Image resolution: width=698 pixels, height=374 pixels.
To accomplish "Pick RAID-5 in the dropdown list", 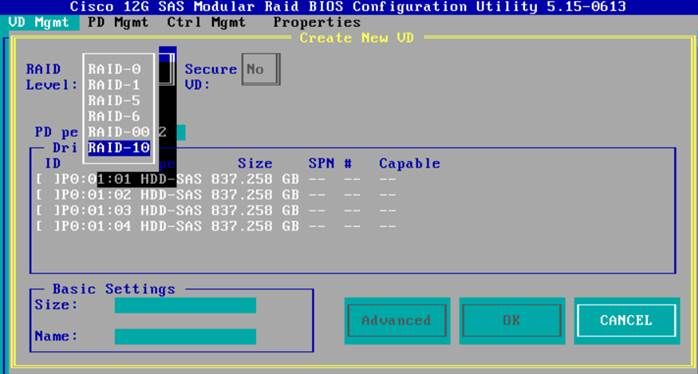I will coord(114,100).
